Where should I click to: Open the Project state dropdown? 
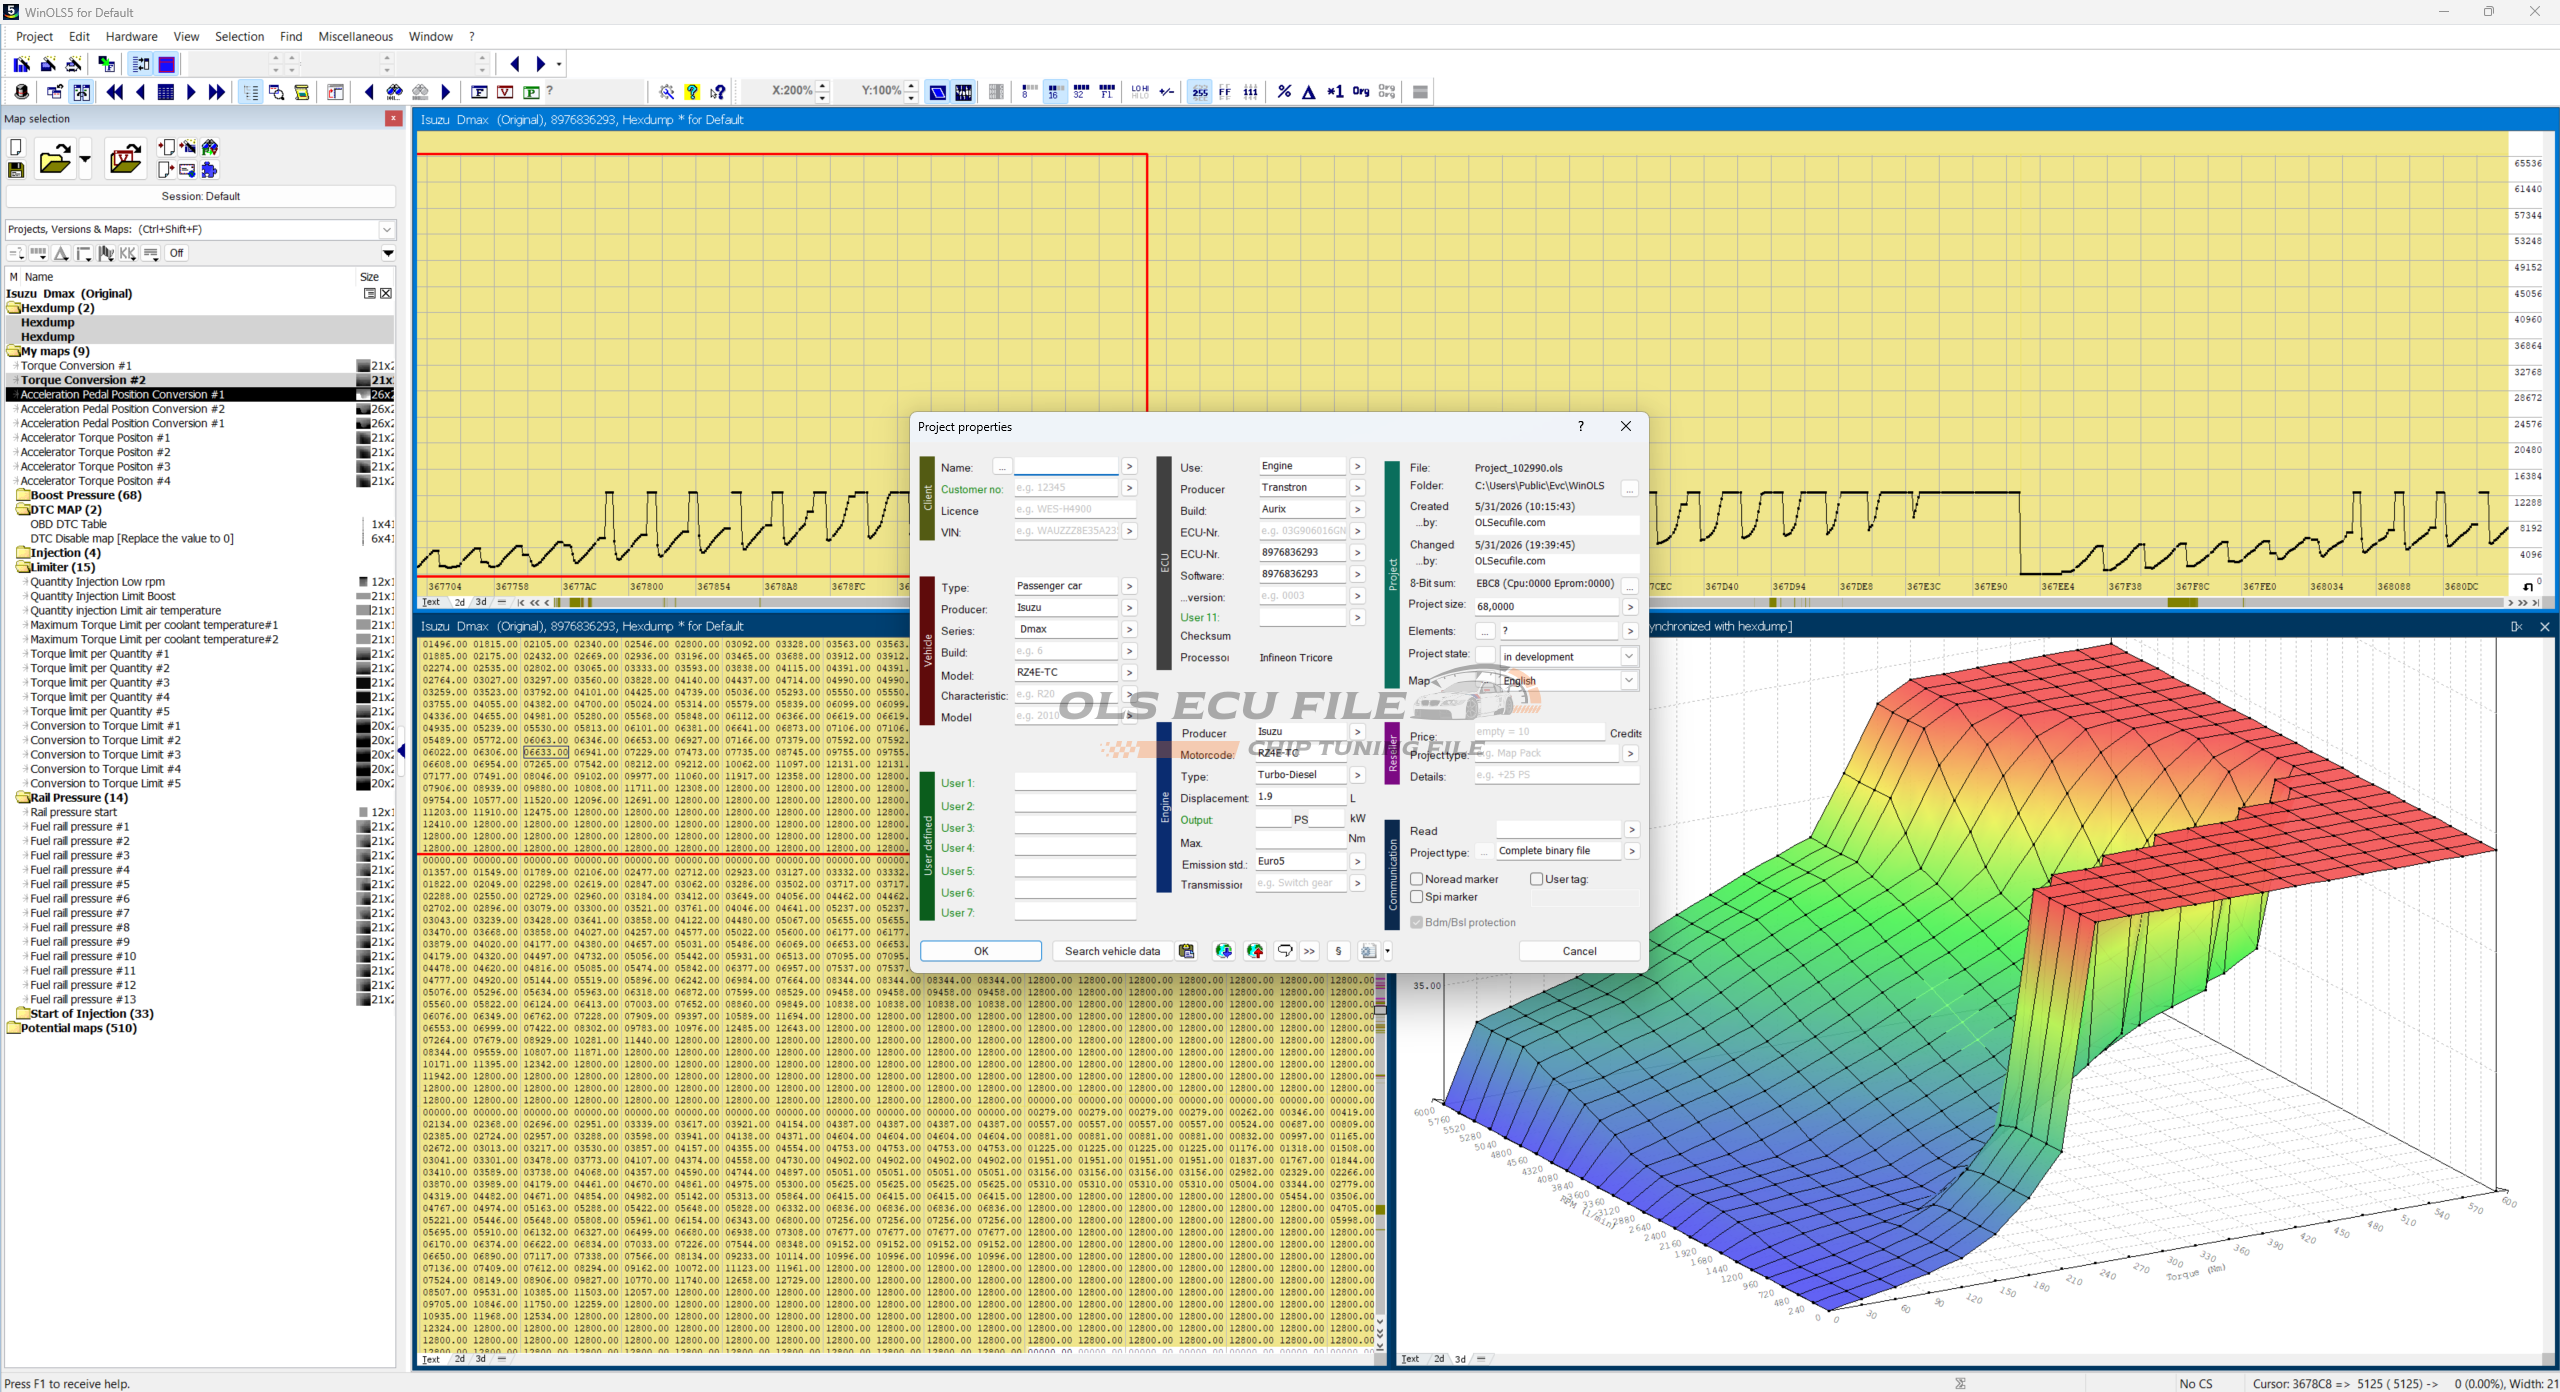click(1629, 656)
